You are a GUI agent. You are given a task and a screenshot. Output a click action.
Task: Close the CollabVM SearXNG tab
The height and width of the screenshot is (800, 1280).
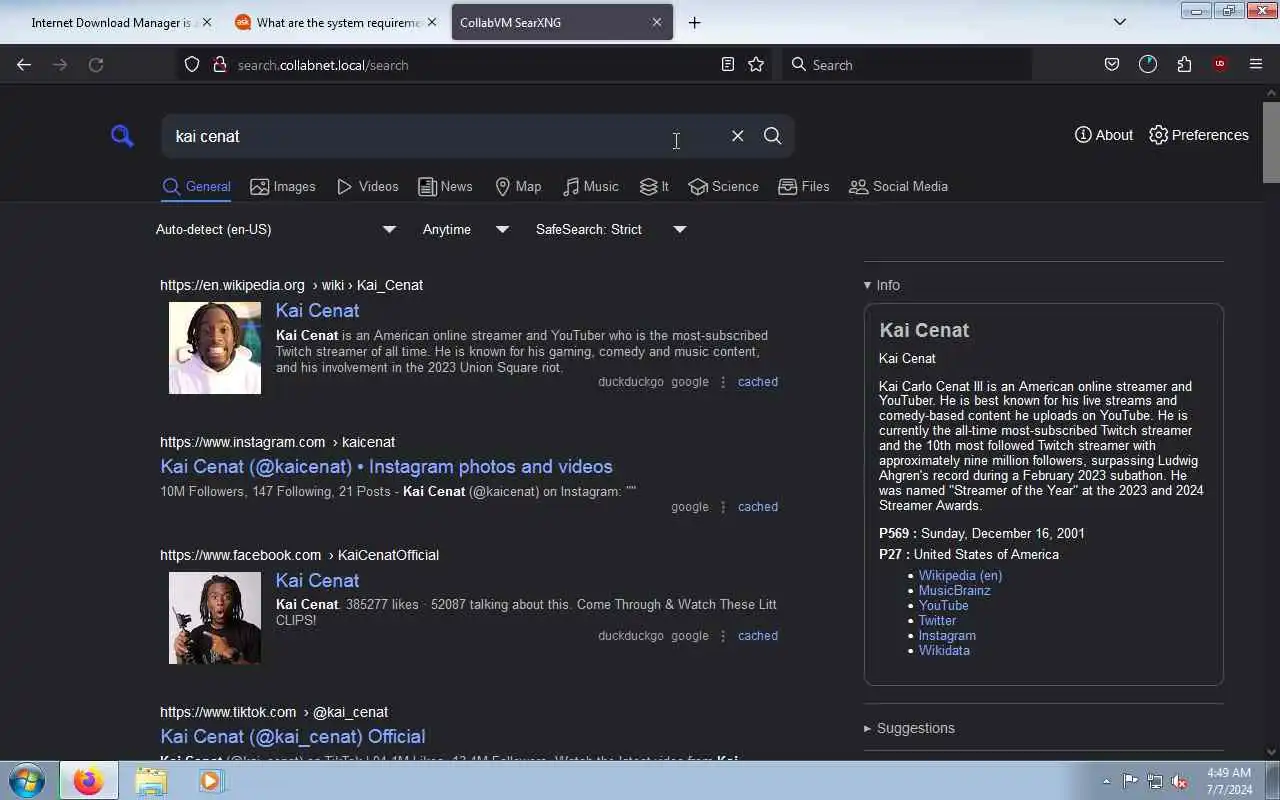[657, 22]
